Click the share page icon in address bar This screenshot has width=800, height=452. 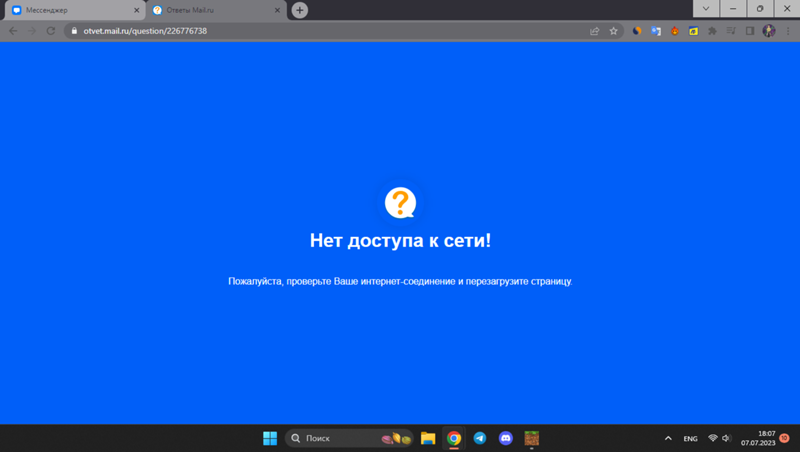[x=595, y=31]
